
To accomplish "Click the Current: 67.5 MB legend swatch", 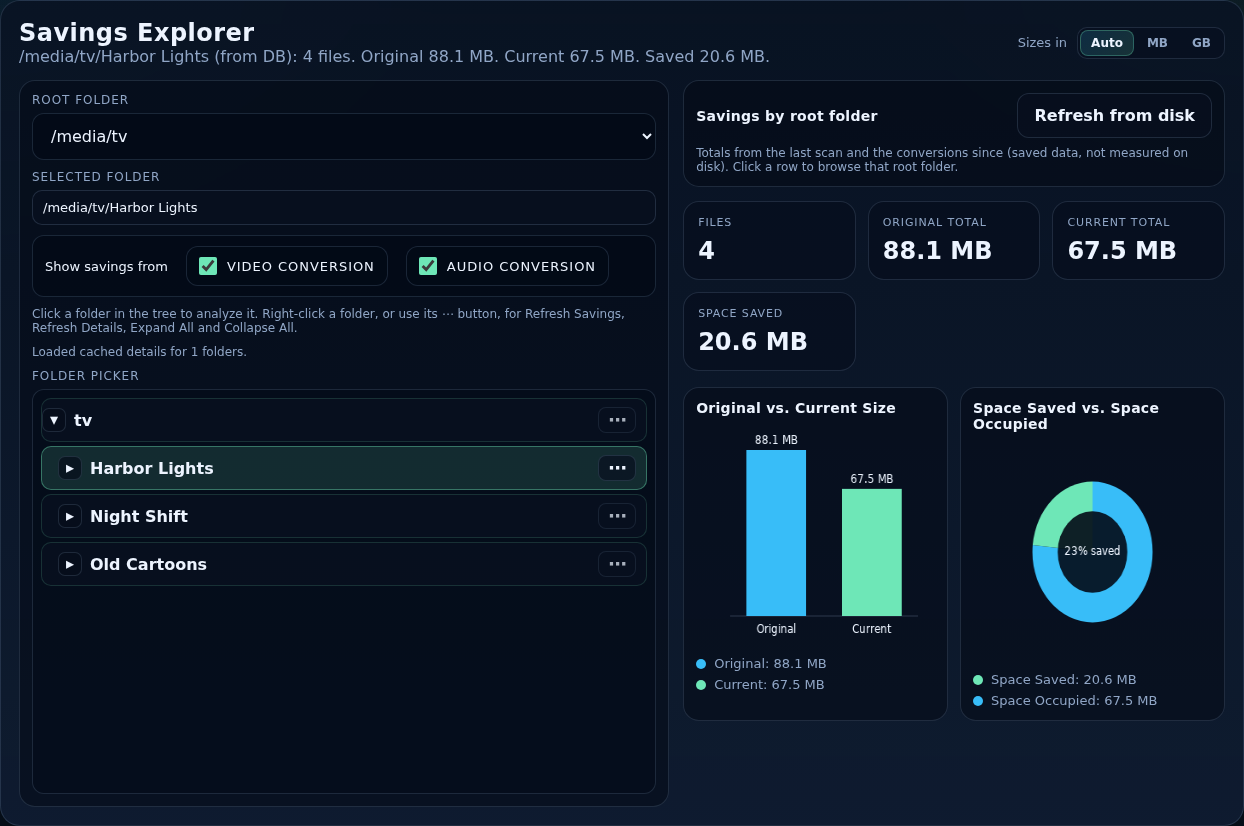I will pos(701,685).
